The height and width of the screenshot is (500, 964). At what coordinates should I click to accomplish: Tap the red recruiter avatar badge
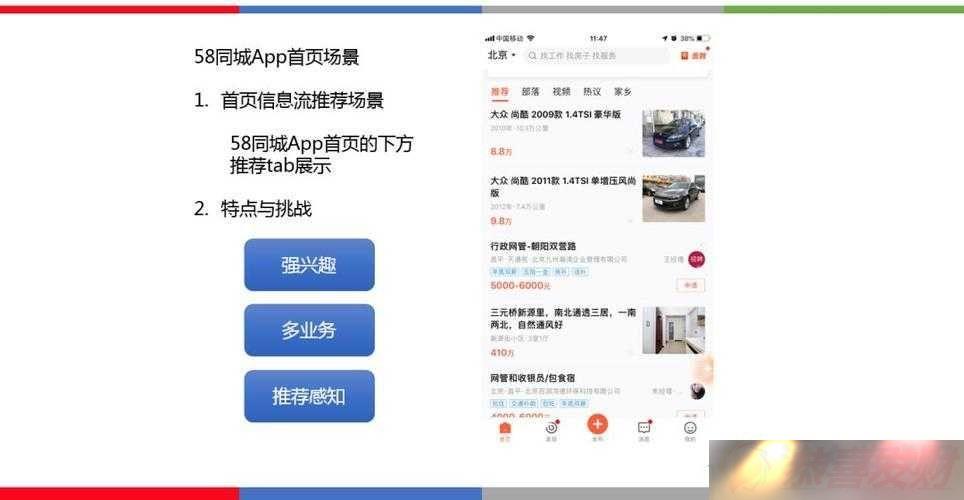[696, 260]
